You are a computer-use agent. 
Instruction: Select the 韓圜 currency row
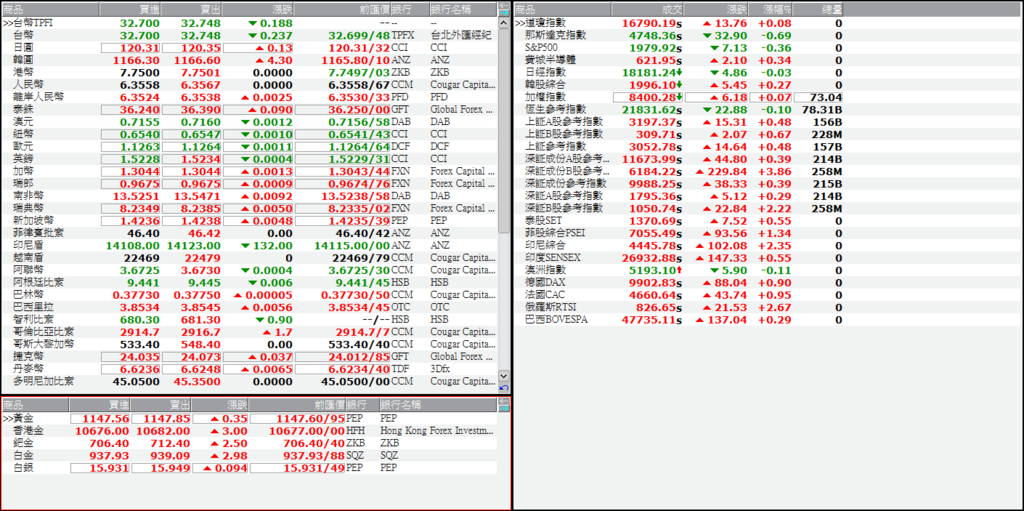249,60
